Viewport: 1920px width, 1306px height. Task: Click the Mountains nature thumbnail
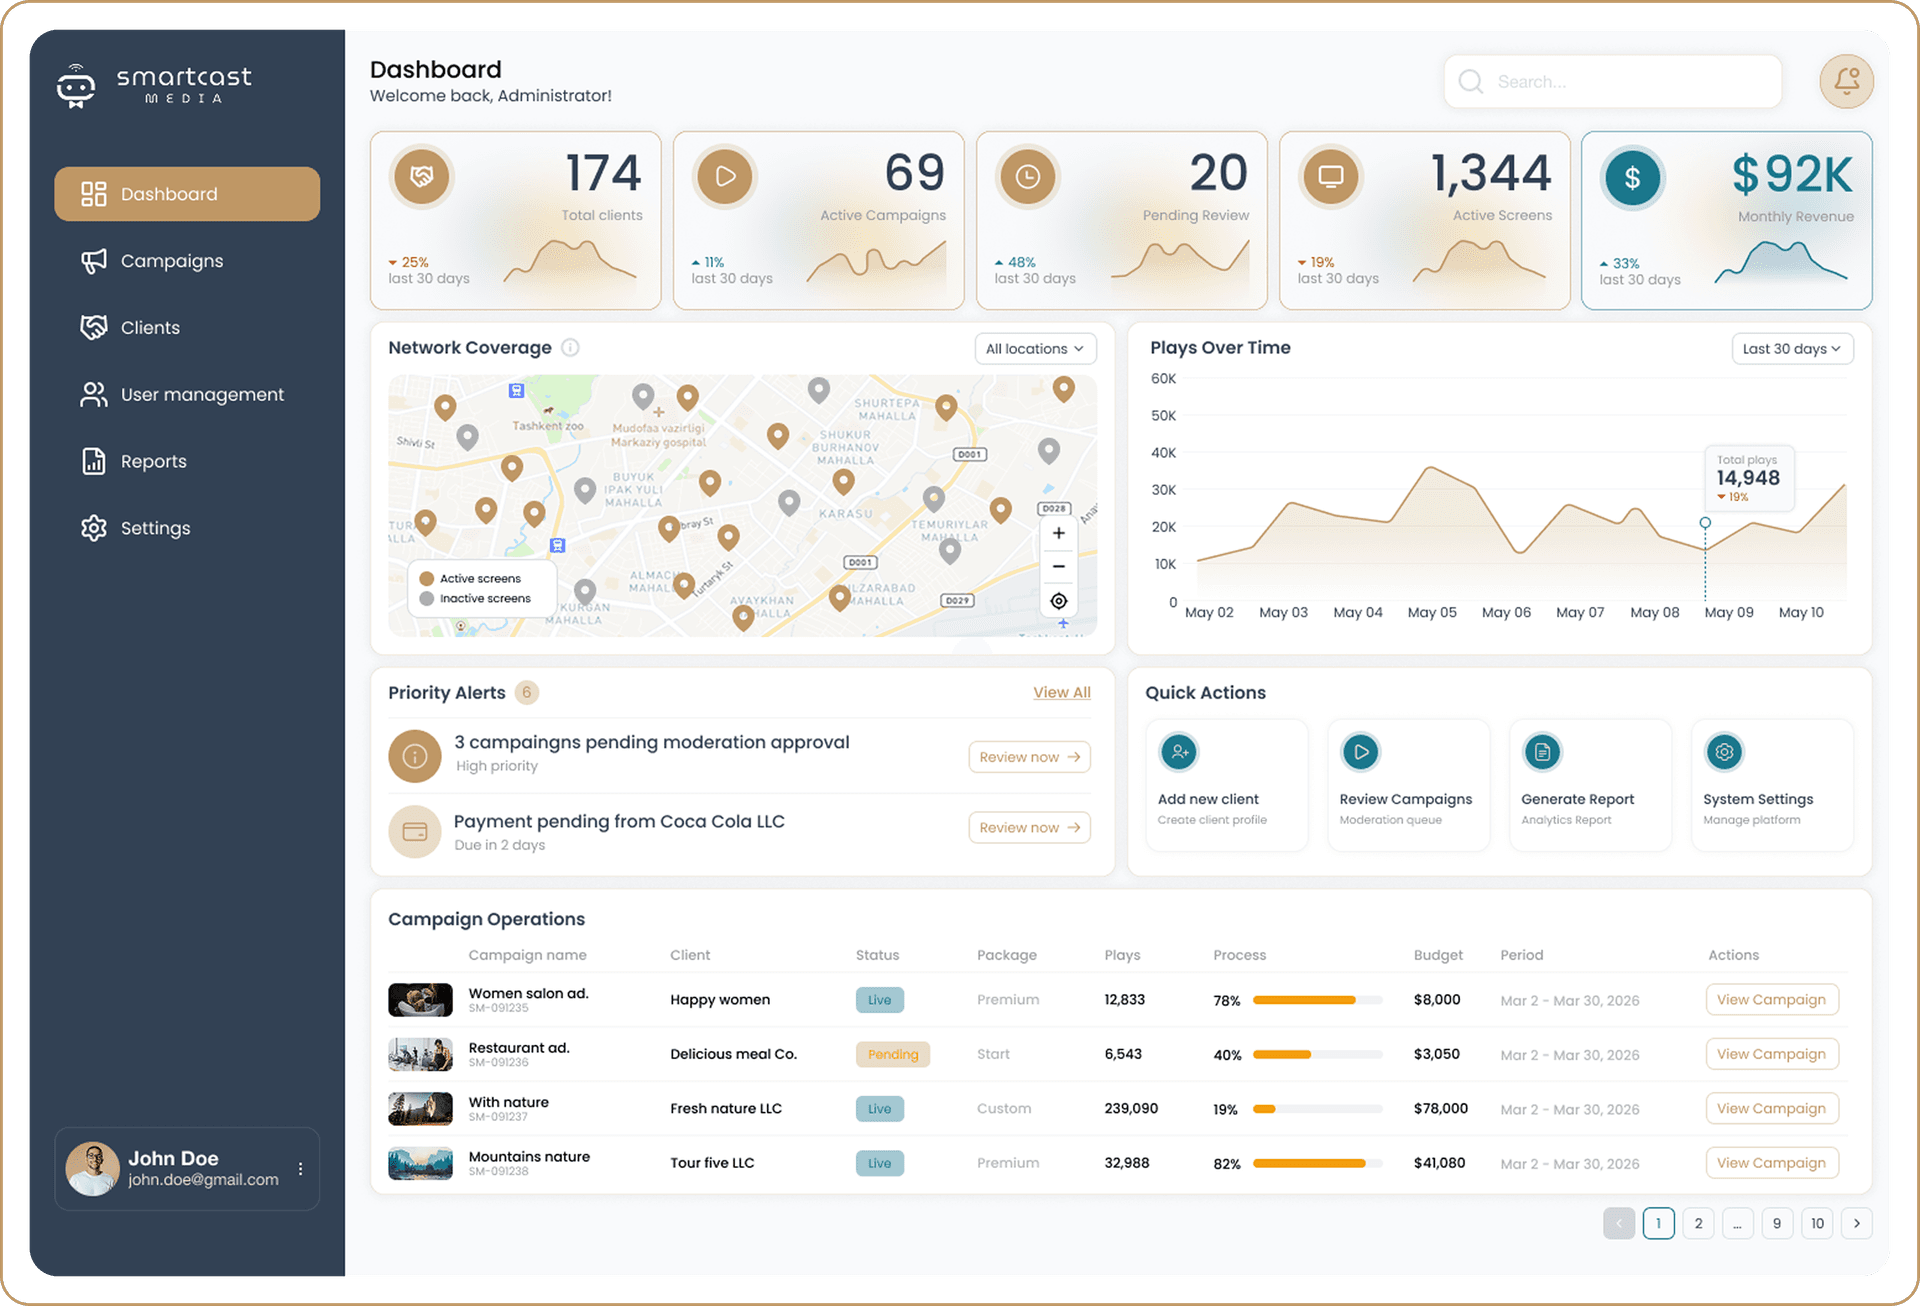pos(420,1163)
